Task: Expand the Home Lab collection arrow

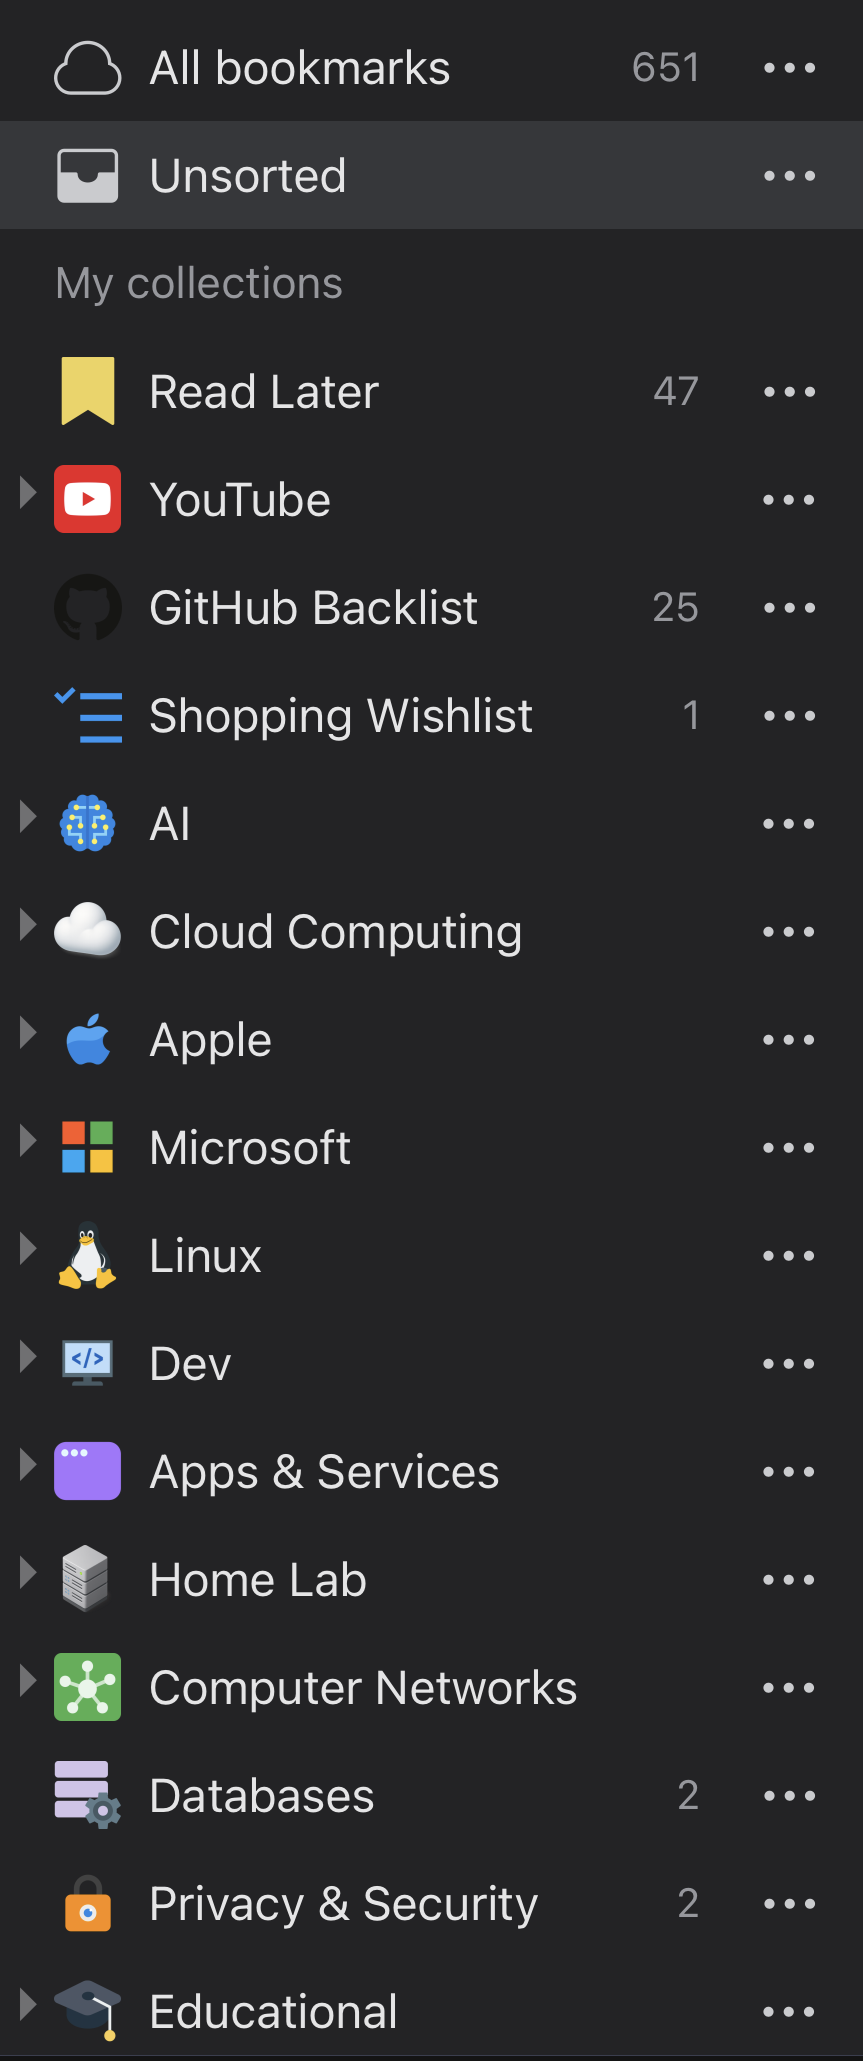Action: tap(28, 1573)
